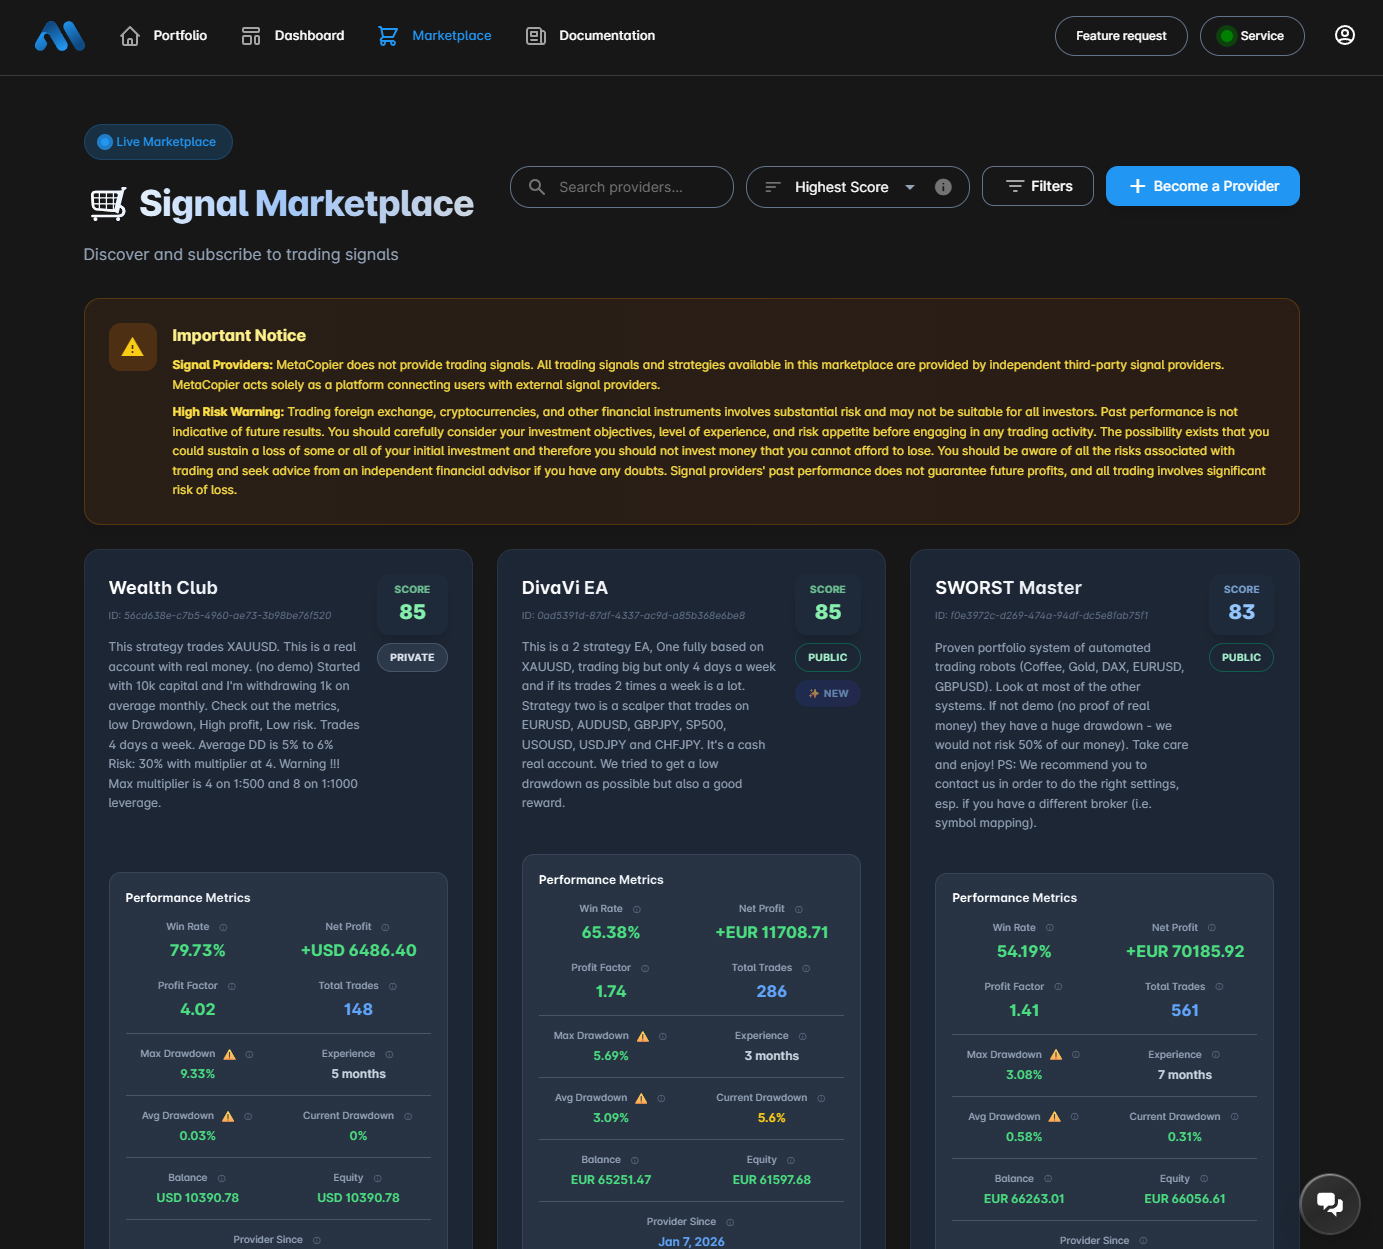Click Max Drawdown warning icon in DivaVi EA
The image size is (1383, 1249).
coord(643,1037)
